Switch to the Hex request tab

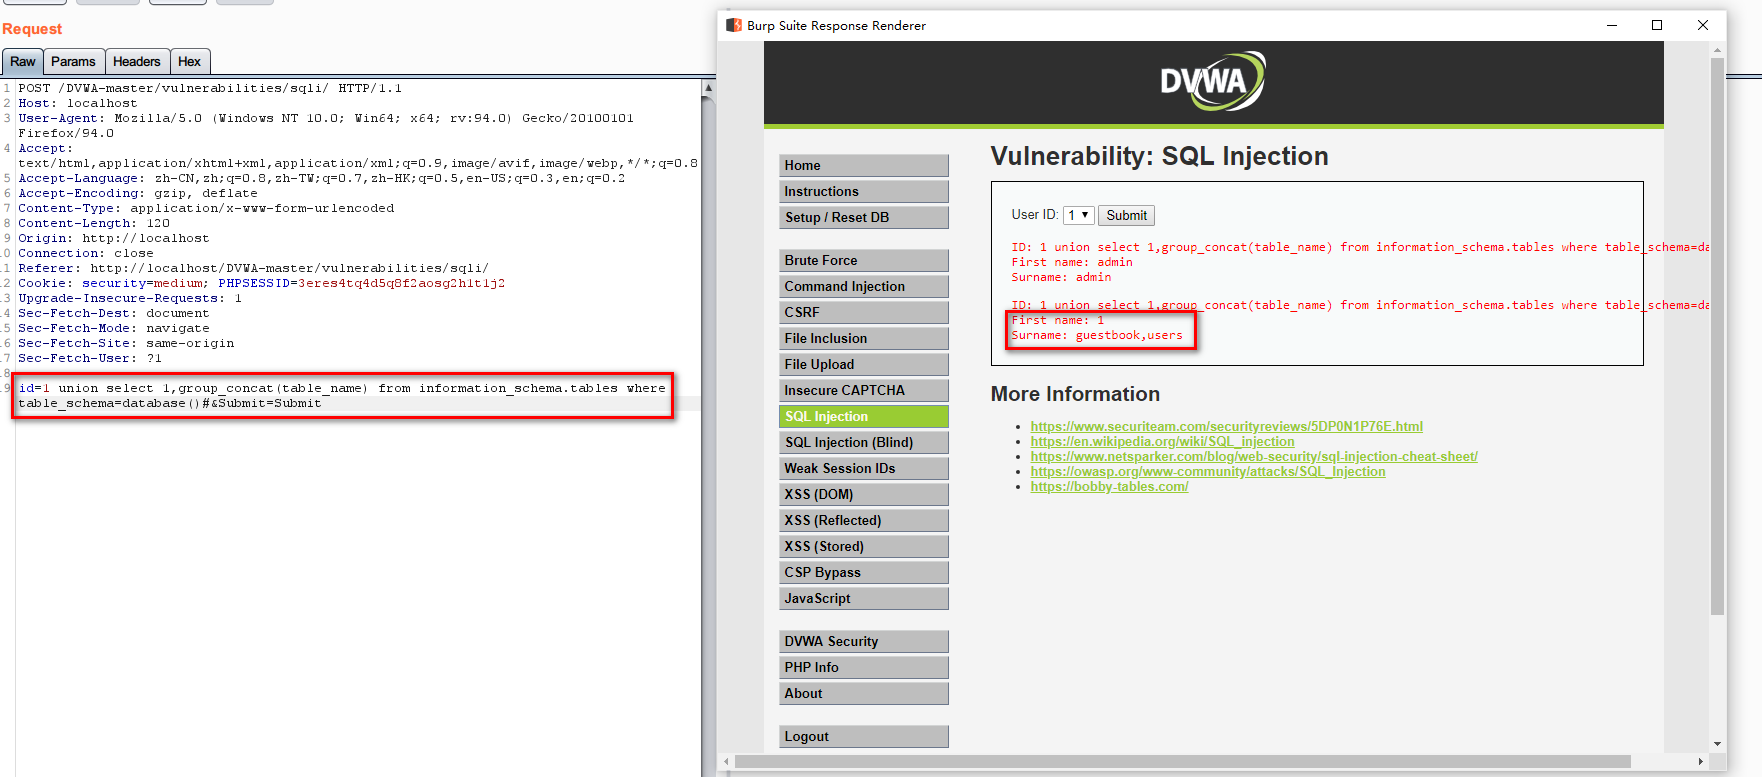pos(189,62)
